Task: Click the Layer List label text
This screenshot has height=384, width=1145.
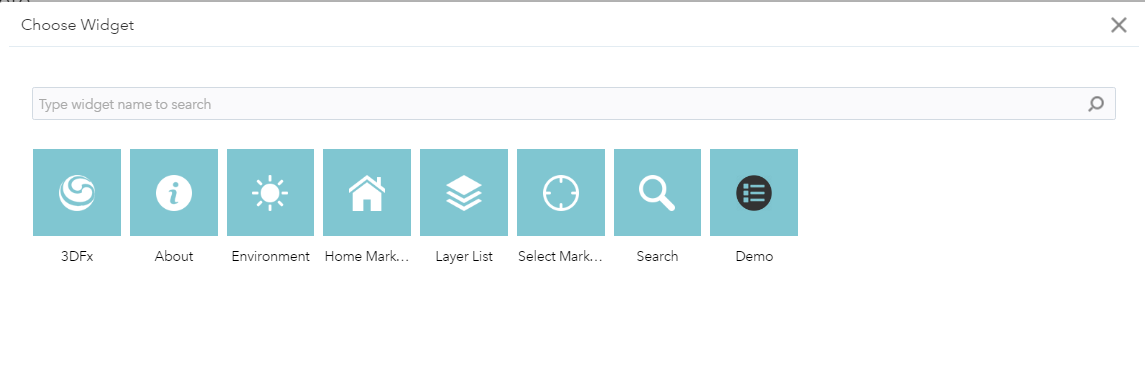Action: (x=464, y=256)
